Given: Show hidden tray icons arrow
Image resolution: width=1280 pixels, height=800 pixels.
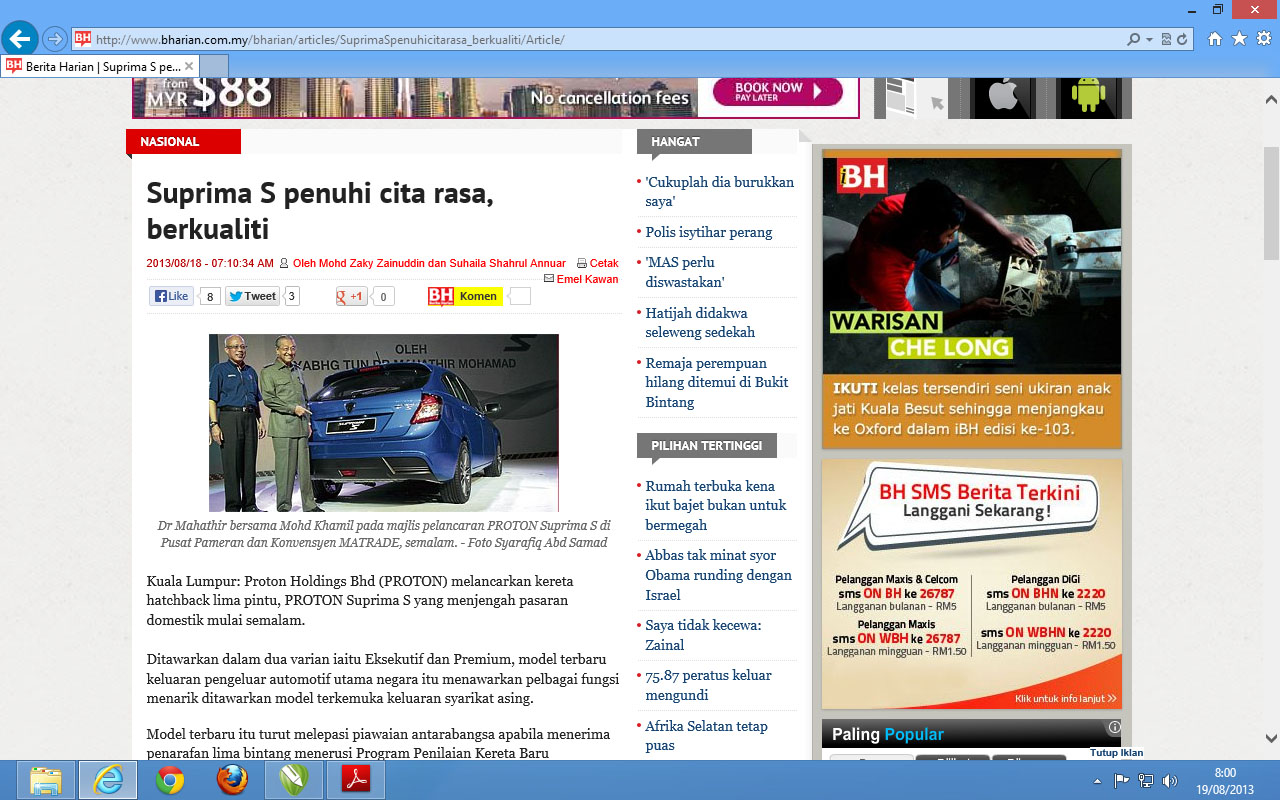Looking at the screenshot, I should click(1098, 781).
